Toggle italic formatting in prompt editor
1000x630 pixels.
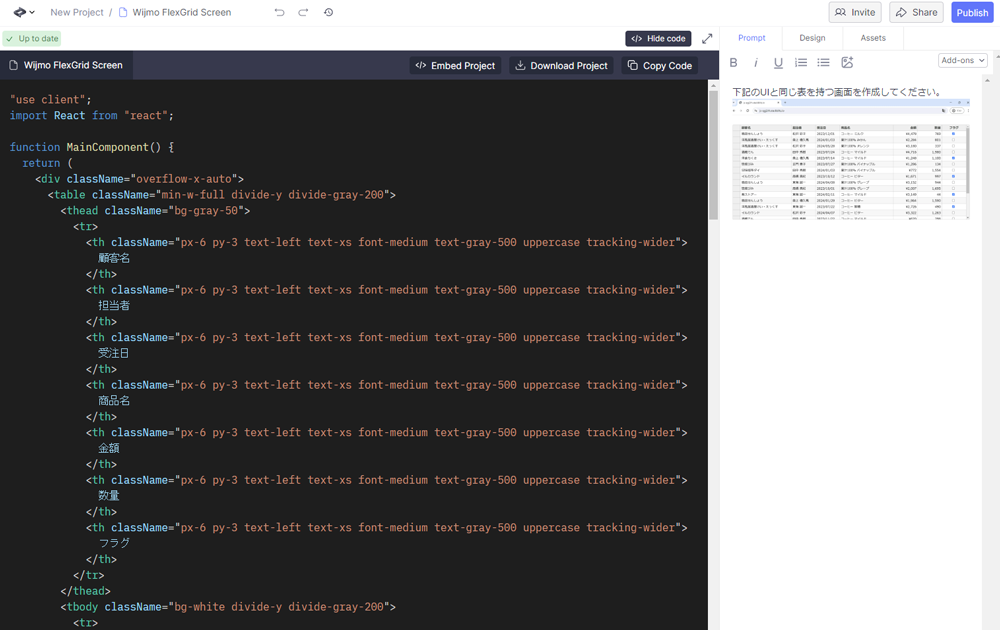[x=756, y=62]
